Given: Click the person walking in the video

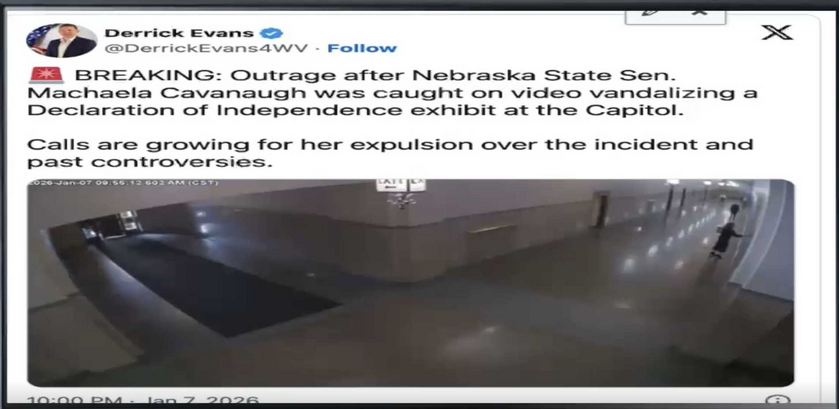Looking at the screenshot, I should (726, 238).
